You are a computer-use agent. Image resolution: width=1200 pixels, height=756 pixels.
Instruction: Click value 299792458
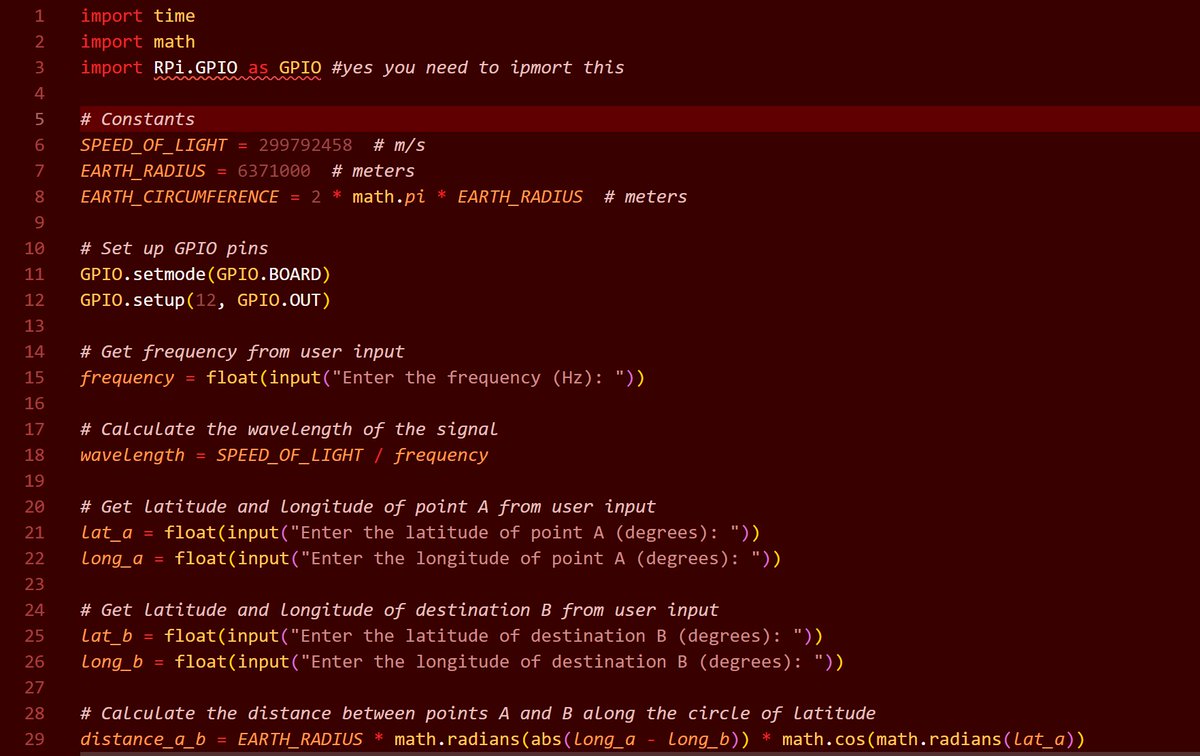pos(305,145)
